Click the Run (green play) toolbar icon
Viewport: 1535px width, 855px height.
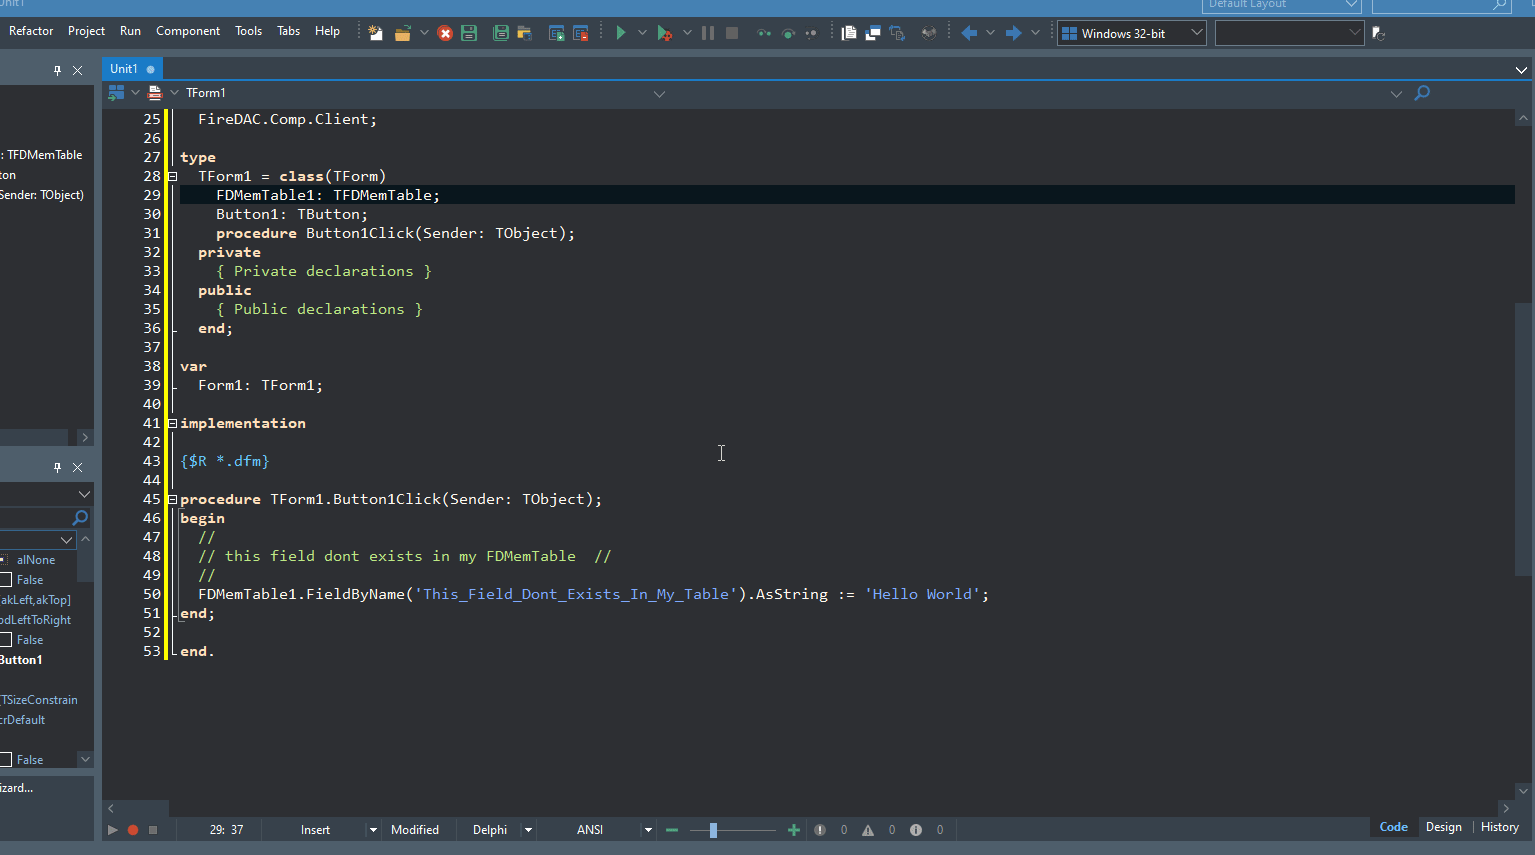click(620, 33)
